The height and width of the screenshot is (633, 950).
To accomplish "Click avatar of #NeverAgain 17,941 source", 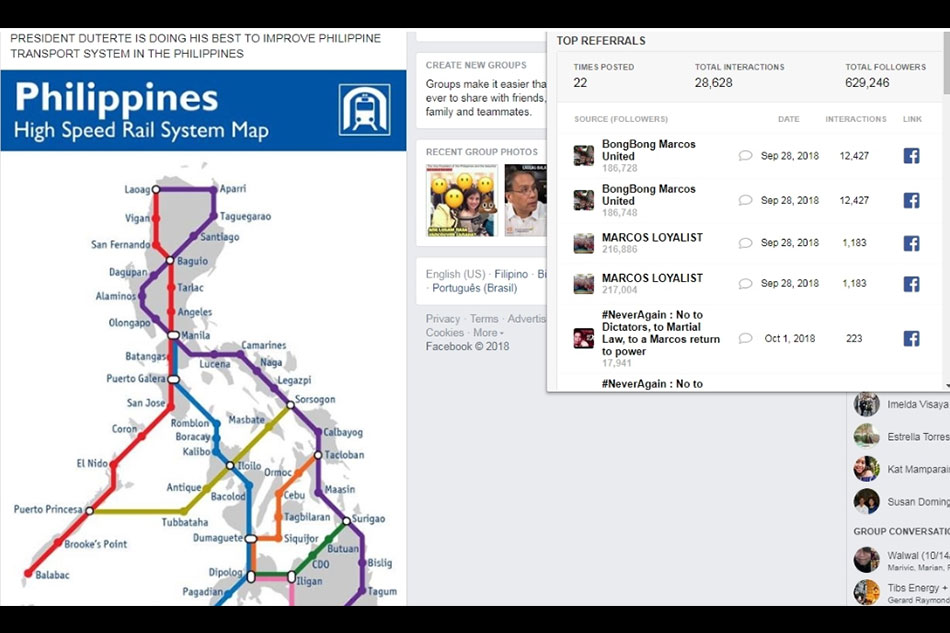I will (584, 338).
